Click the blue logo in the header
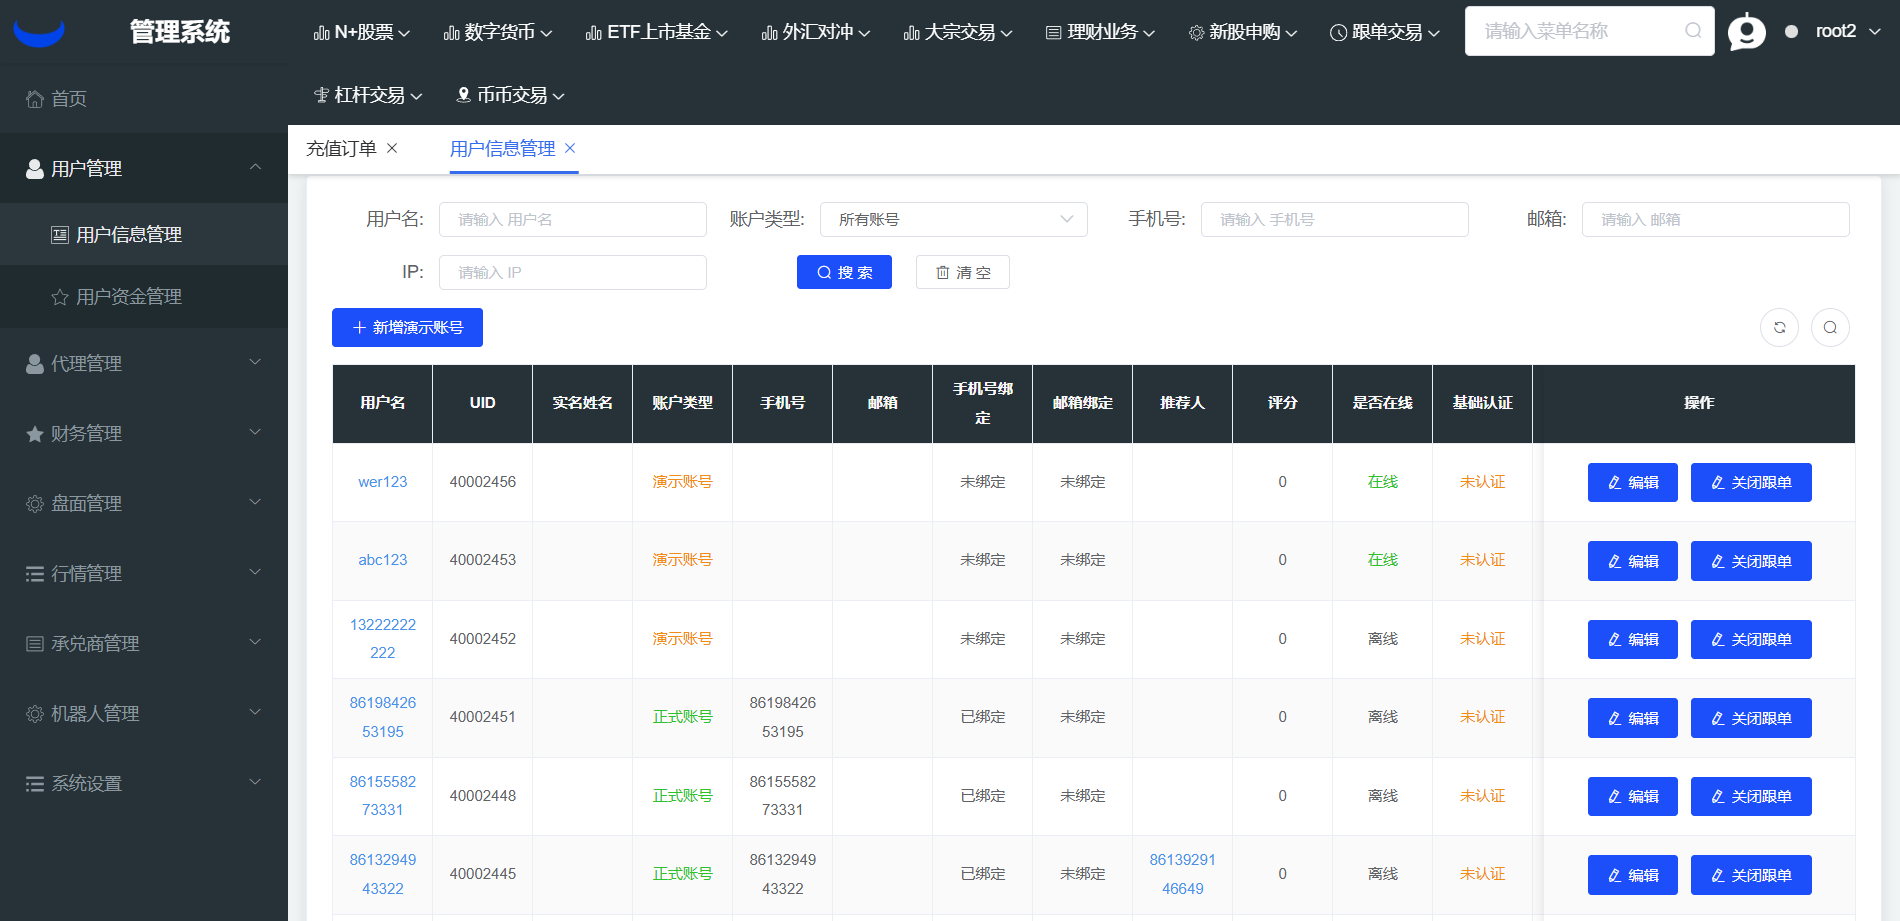 (39, 33)
